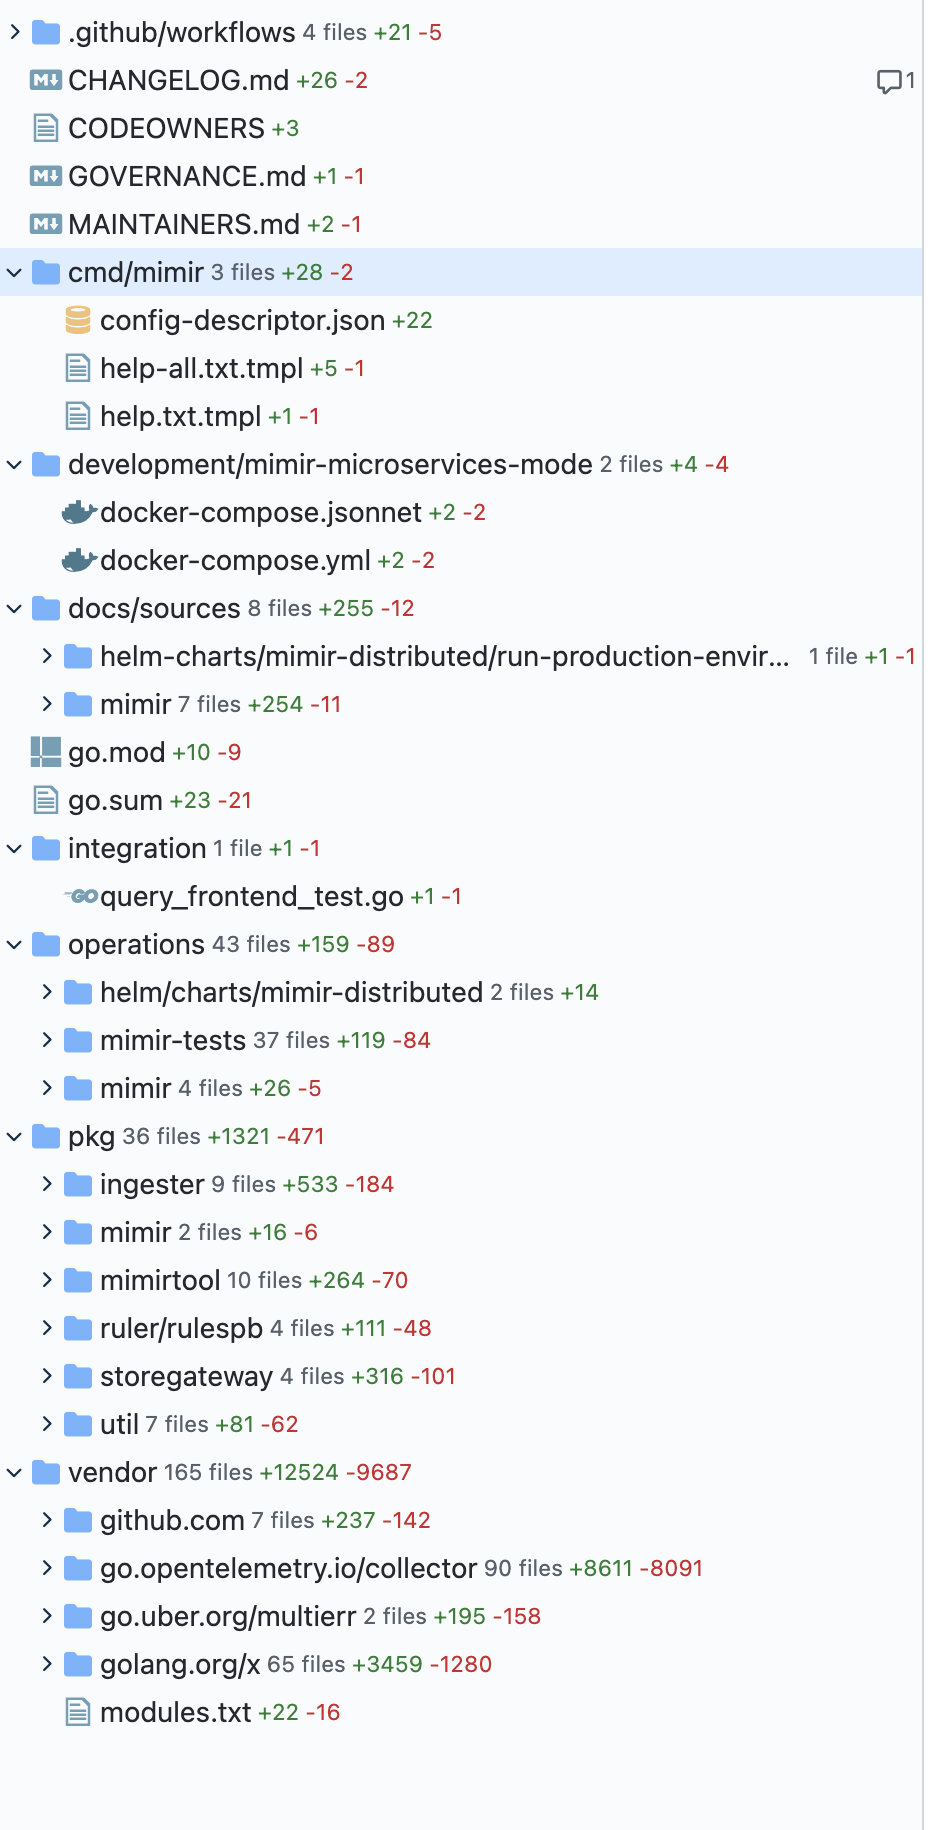Expand the mimir-tests folder under operations

coord(47,1040)
